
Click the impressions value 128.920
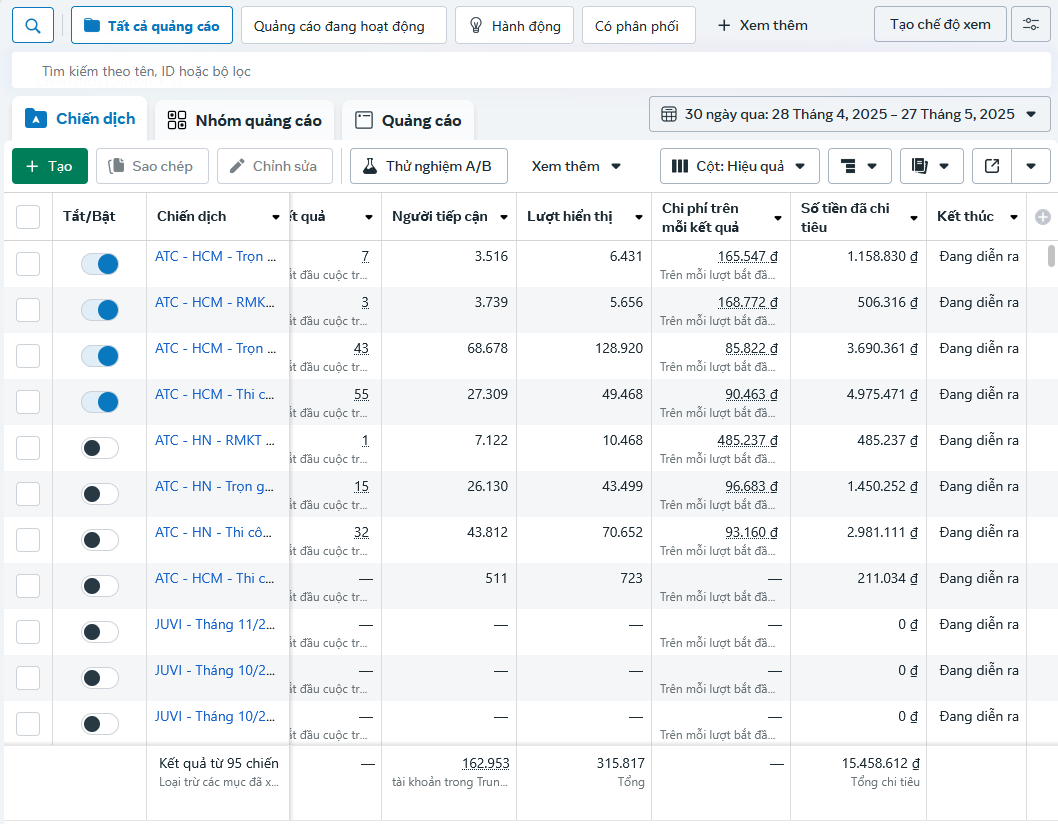(x=619, y=348)
